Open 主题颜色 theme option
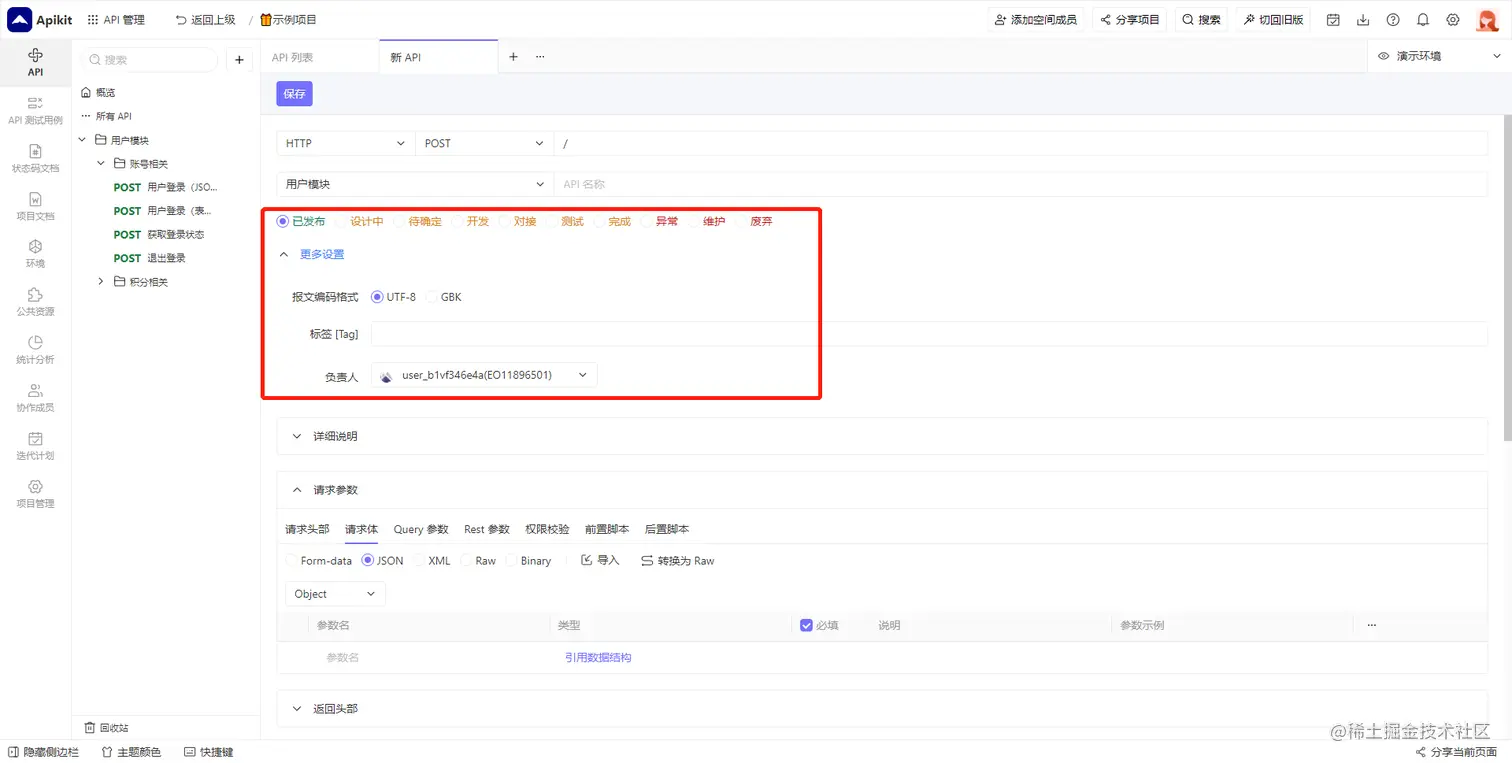The height and width of the screenshot is (763, 1512). click(131, 752)
